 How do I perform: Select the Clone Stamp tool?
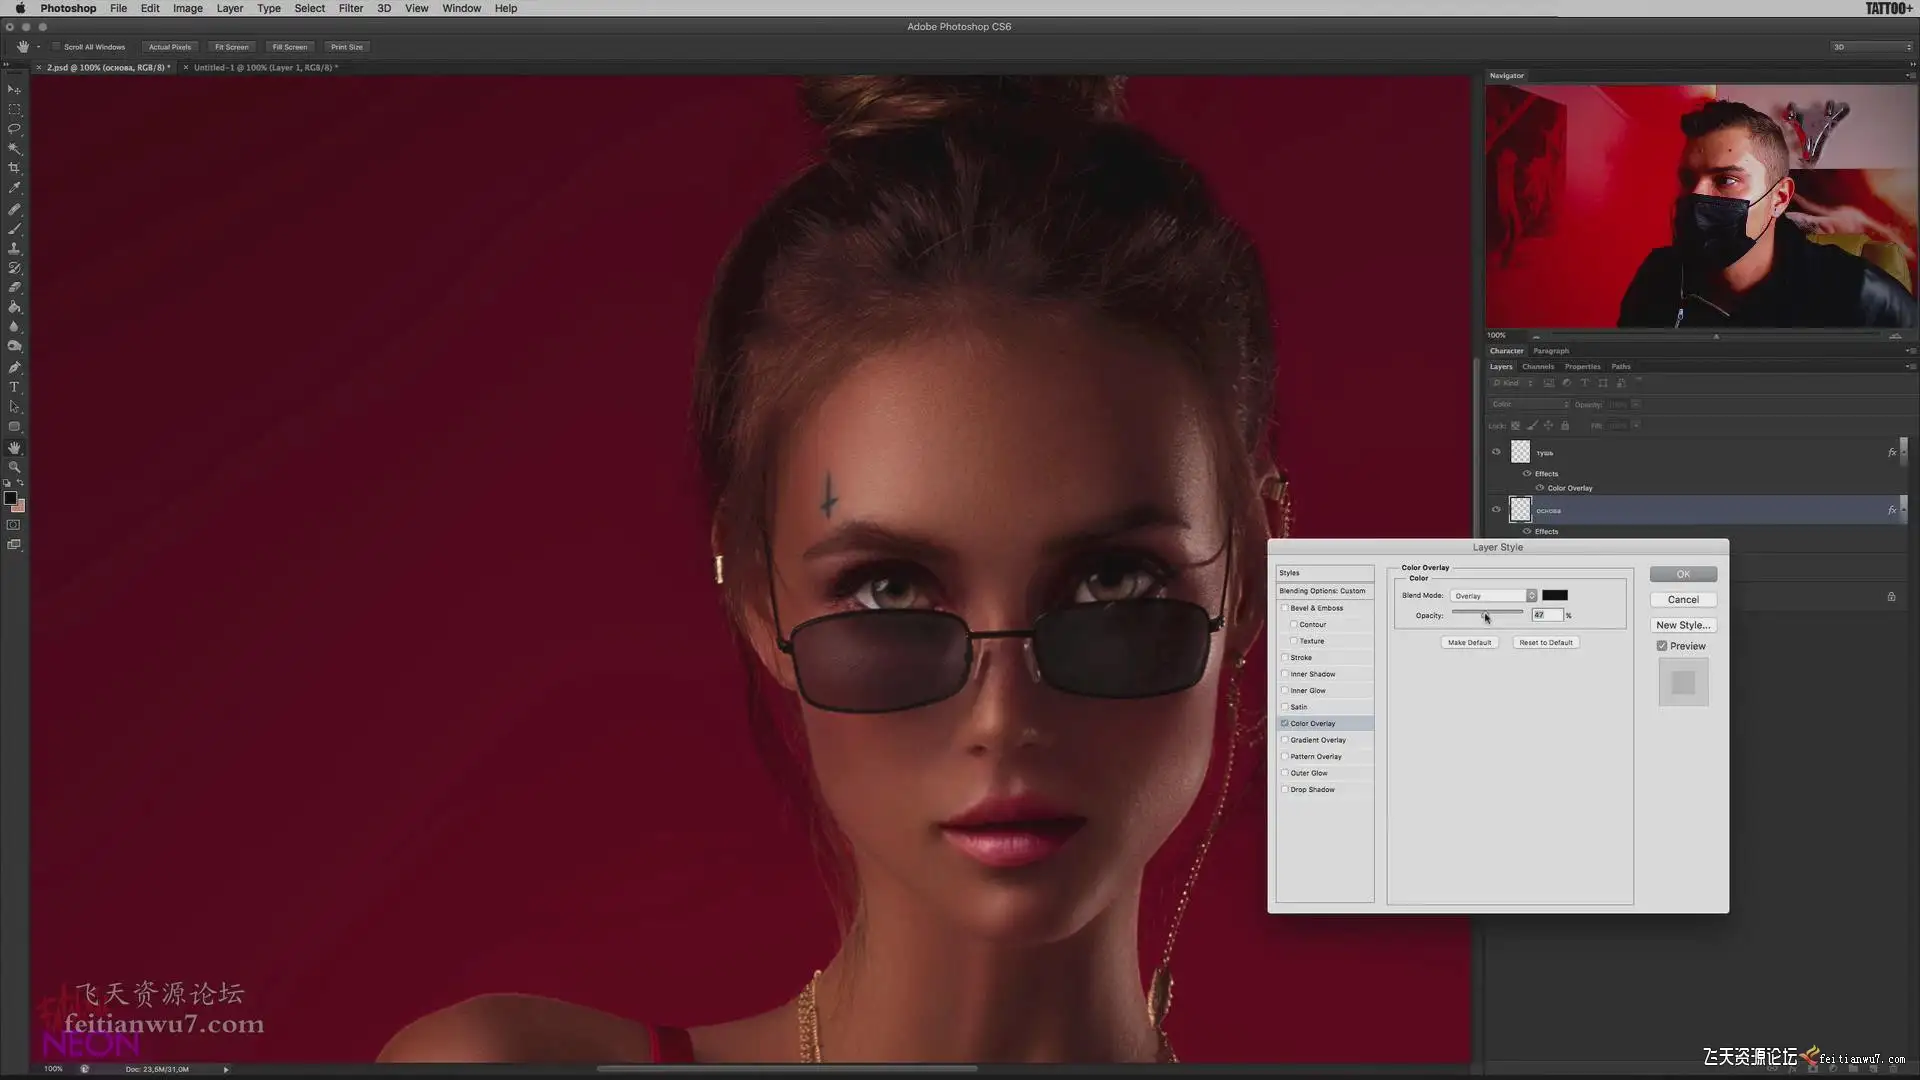point(14,248)
